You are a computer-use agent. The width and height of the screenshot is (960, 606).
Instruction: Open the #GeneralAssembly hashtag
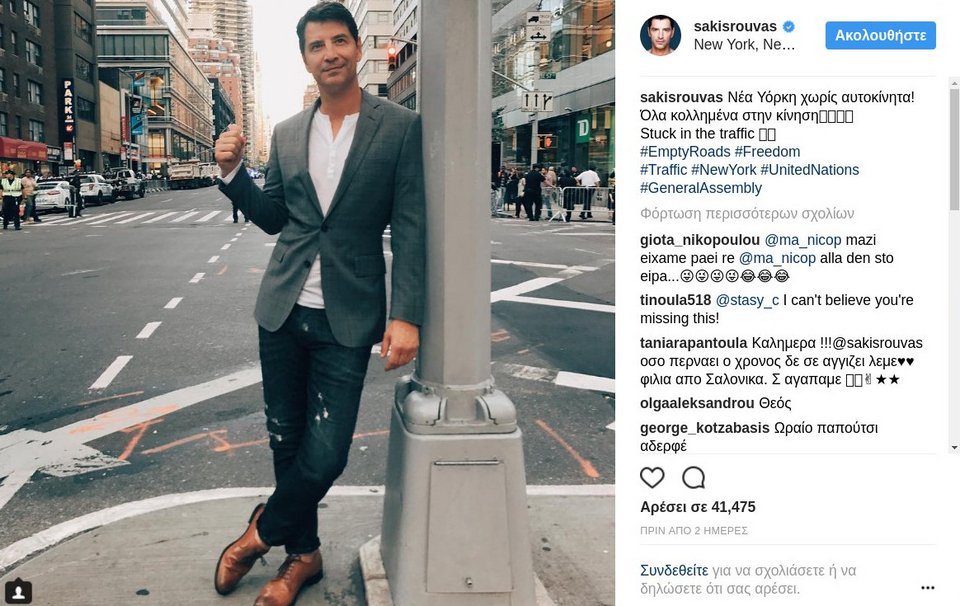(x=701, y=189)
